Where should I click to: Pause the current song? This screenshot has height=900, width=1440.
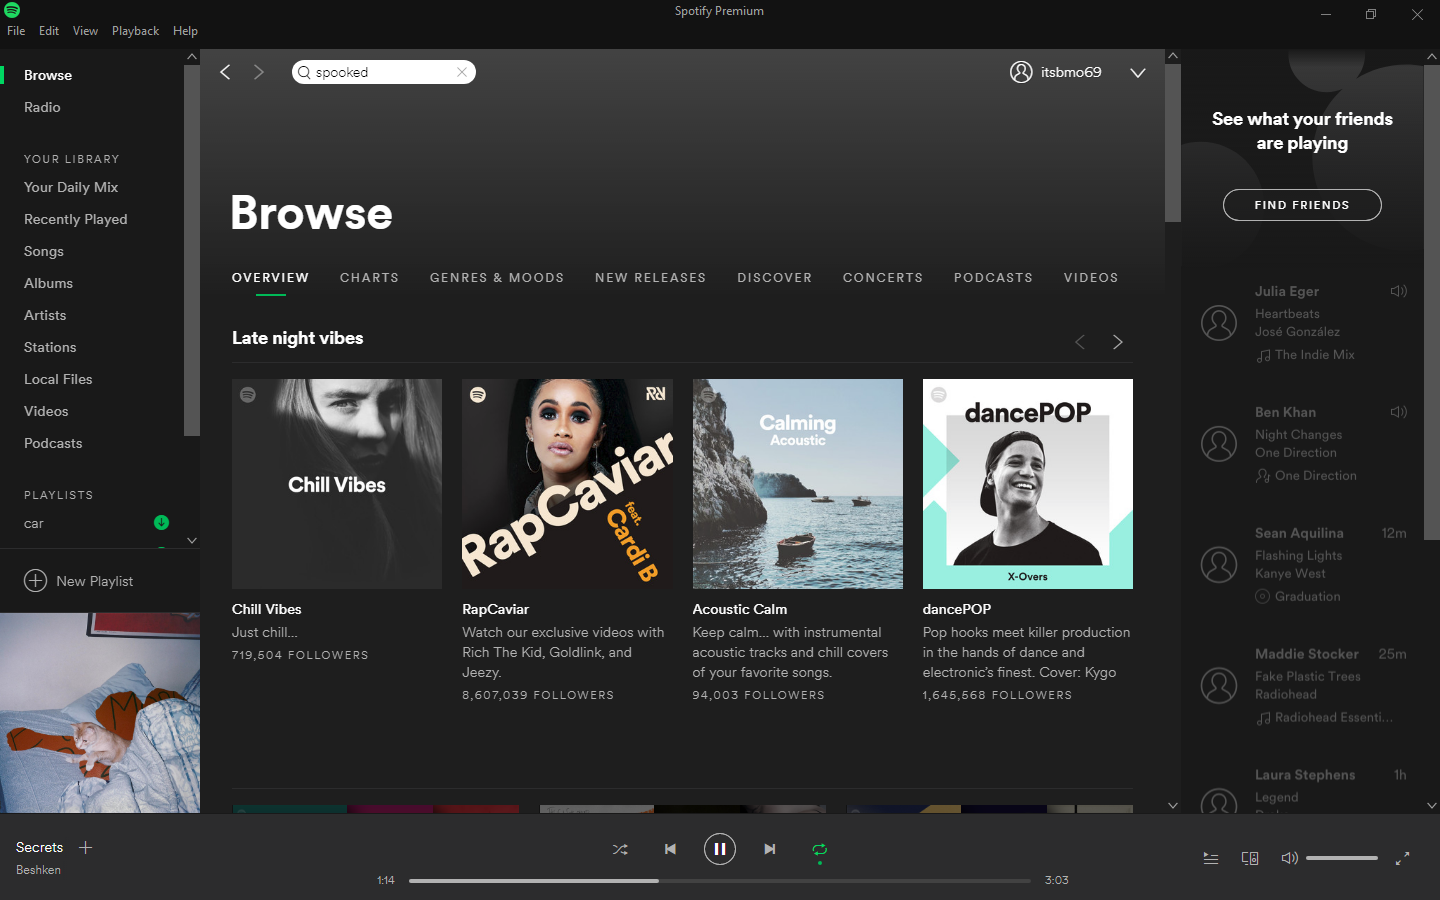(x=720, y=849)
